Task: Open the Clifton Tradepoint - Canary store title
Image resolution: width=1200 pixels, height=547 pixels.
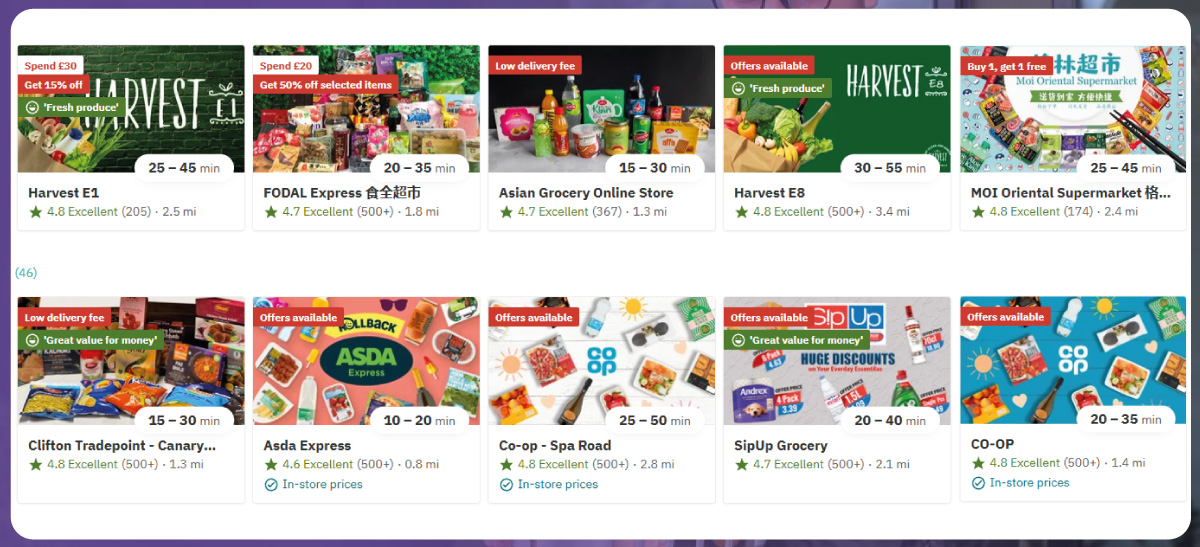Action: click(x=122, y=445)
